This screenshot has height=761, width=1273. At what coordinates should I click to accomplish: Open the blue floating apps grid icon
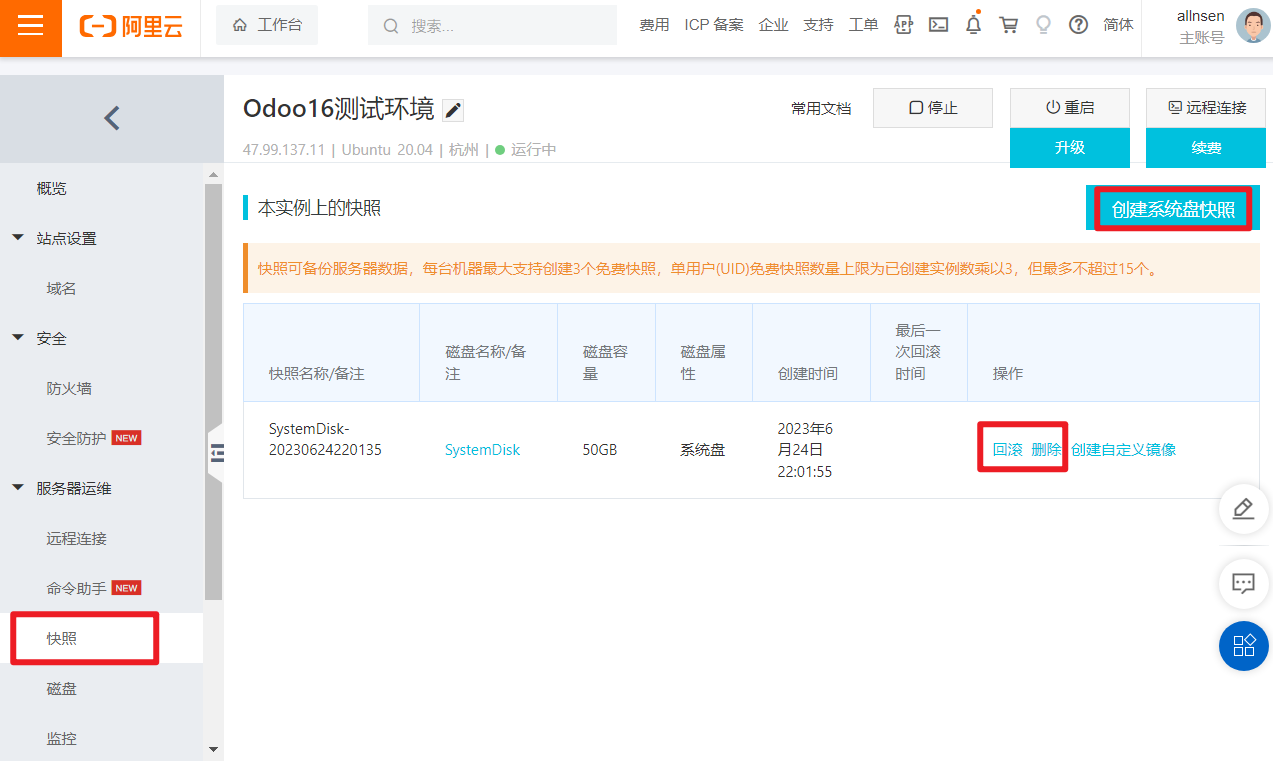point(1243,646)
